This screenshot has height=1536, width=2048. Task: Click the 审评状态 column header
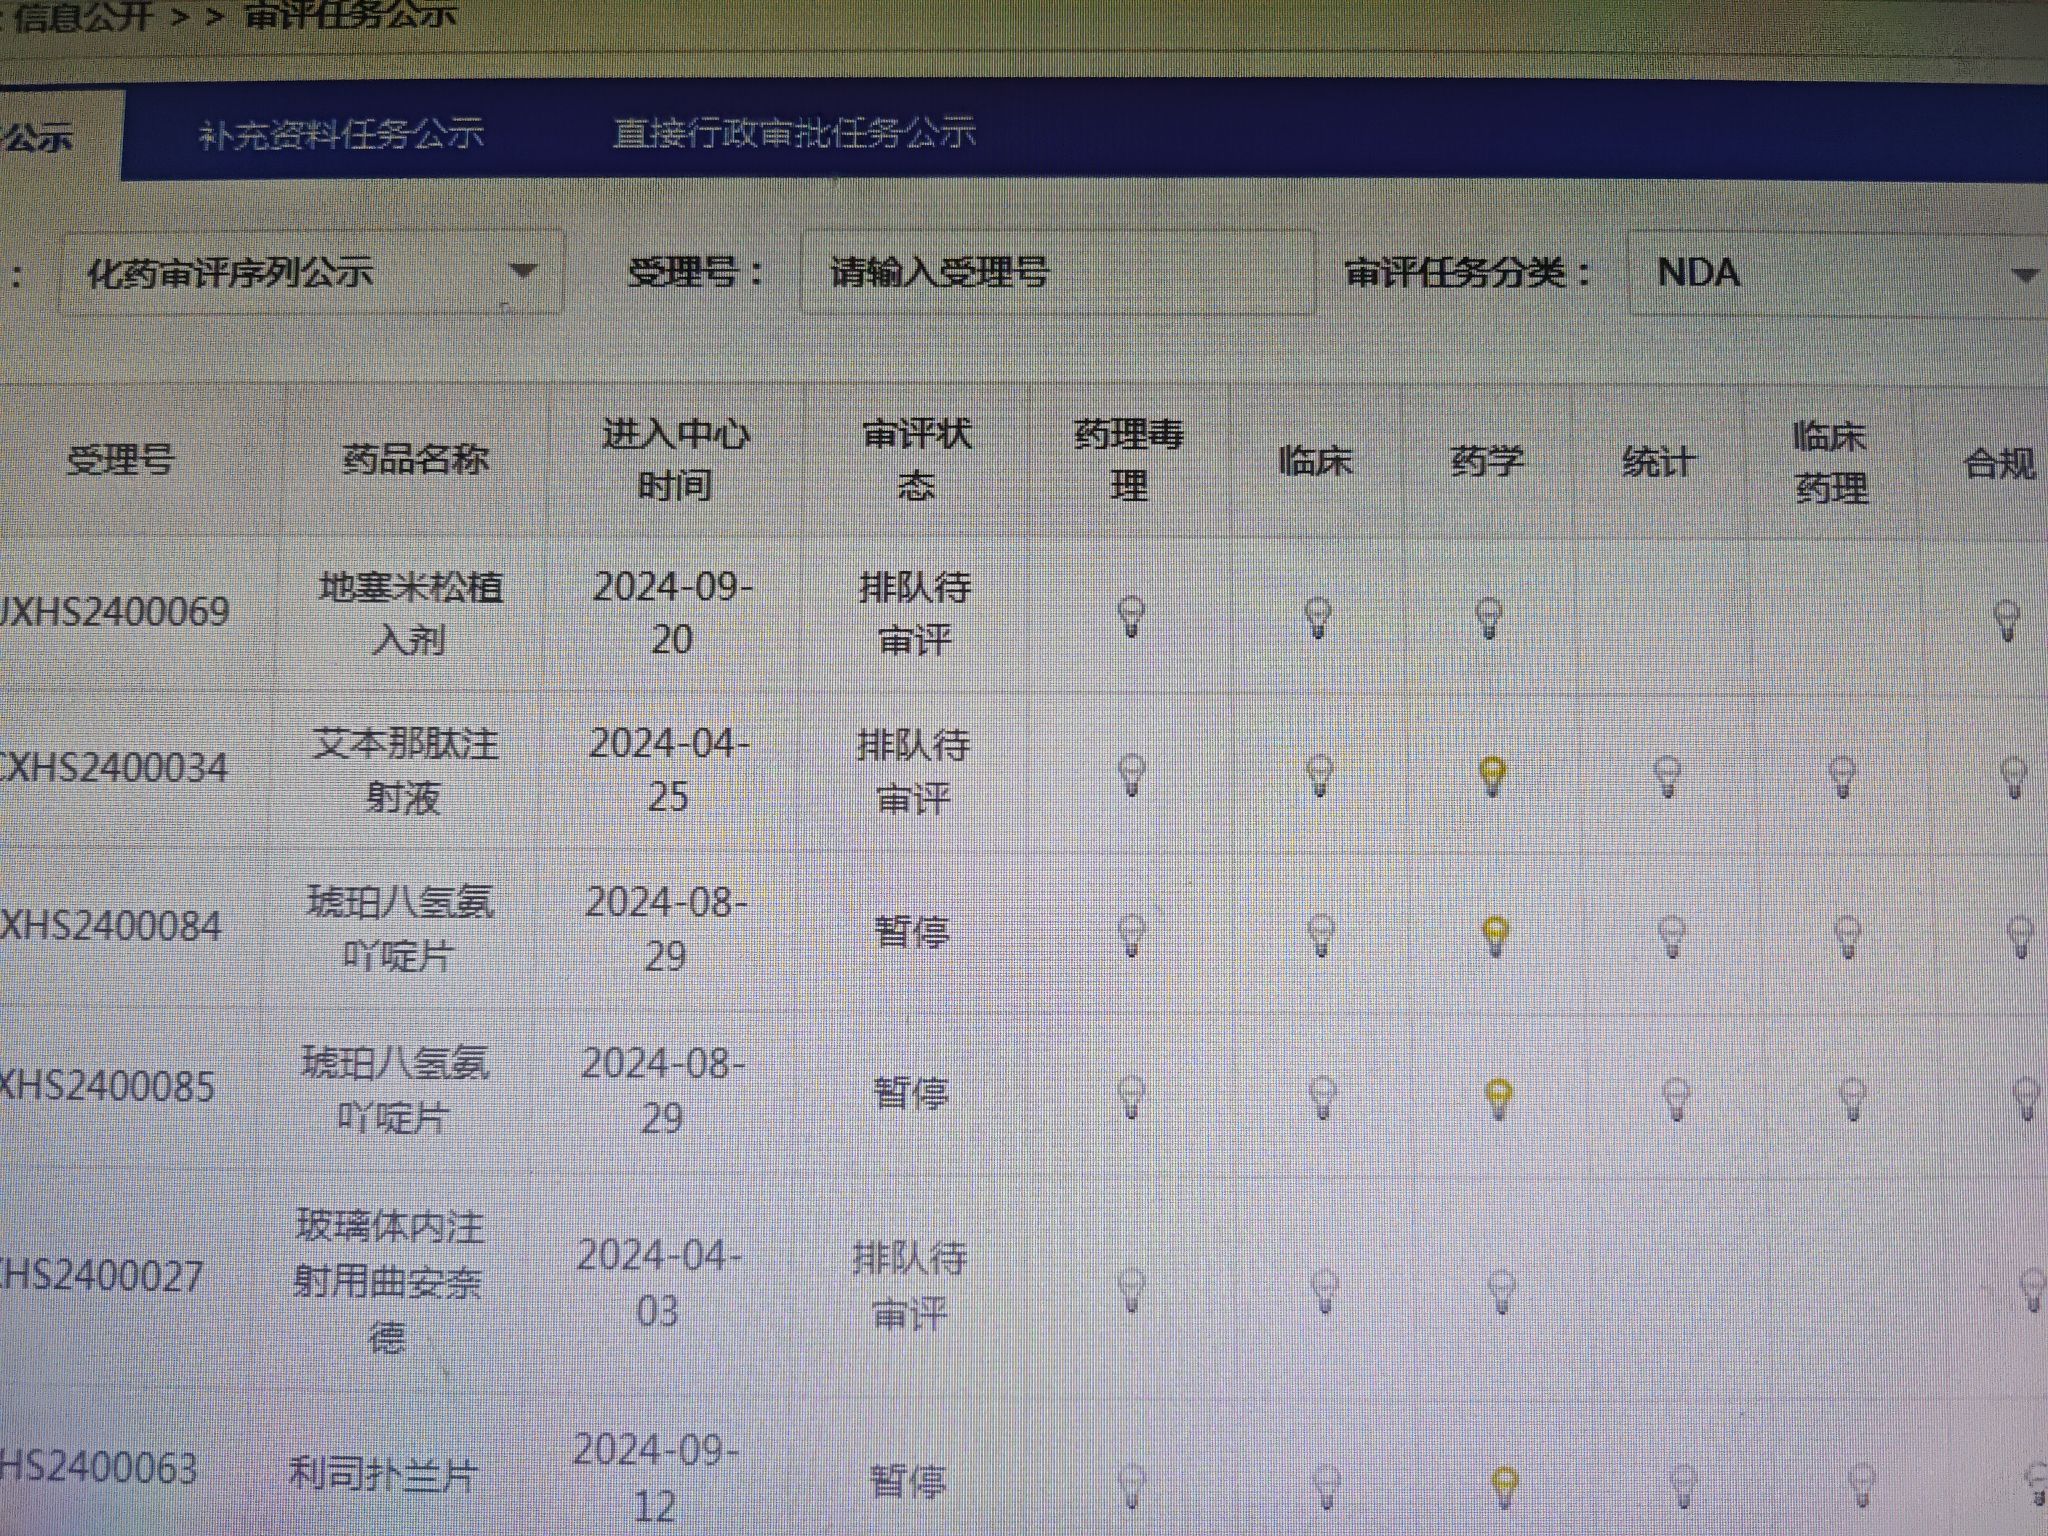point(916,460)
